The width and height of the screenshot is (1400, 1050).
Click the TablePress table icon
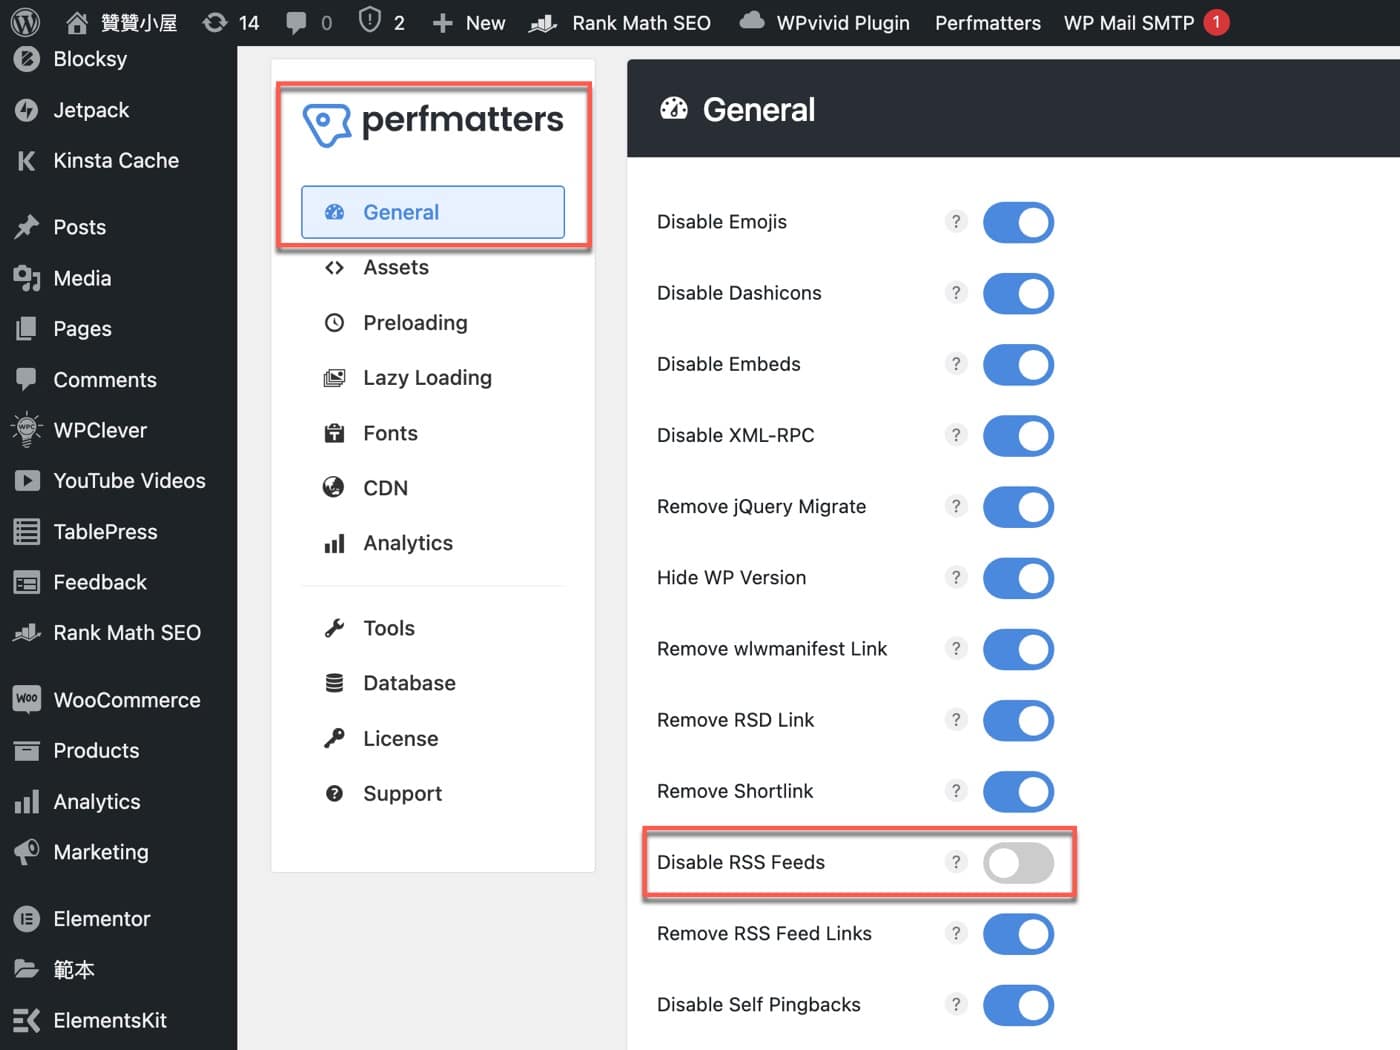[x=26, y=532]
